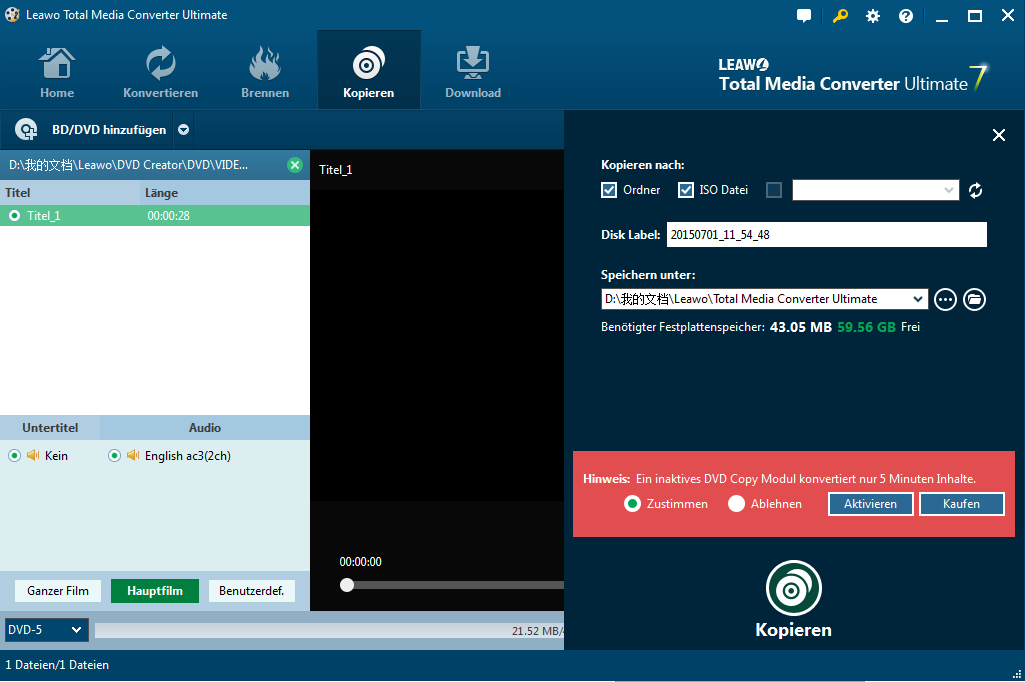
Task: Select the Zustimmen radio button
Action: [632, 503]
